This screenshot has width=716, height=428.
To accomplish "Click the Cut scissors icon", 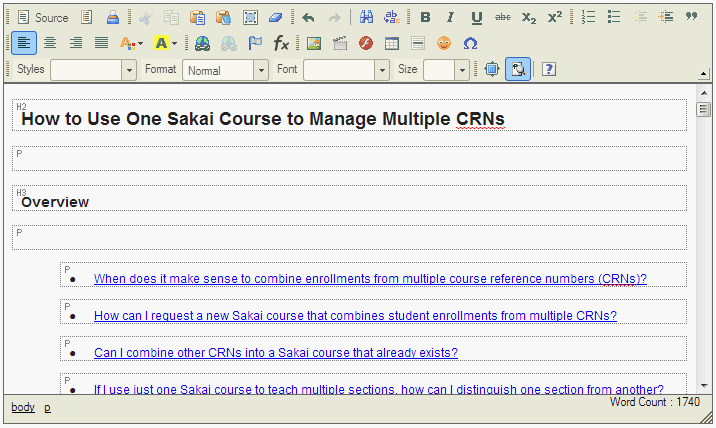I will 145,18.
